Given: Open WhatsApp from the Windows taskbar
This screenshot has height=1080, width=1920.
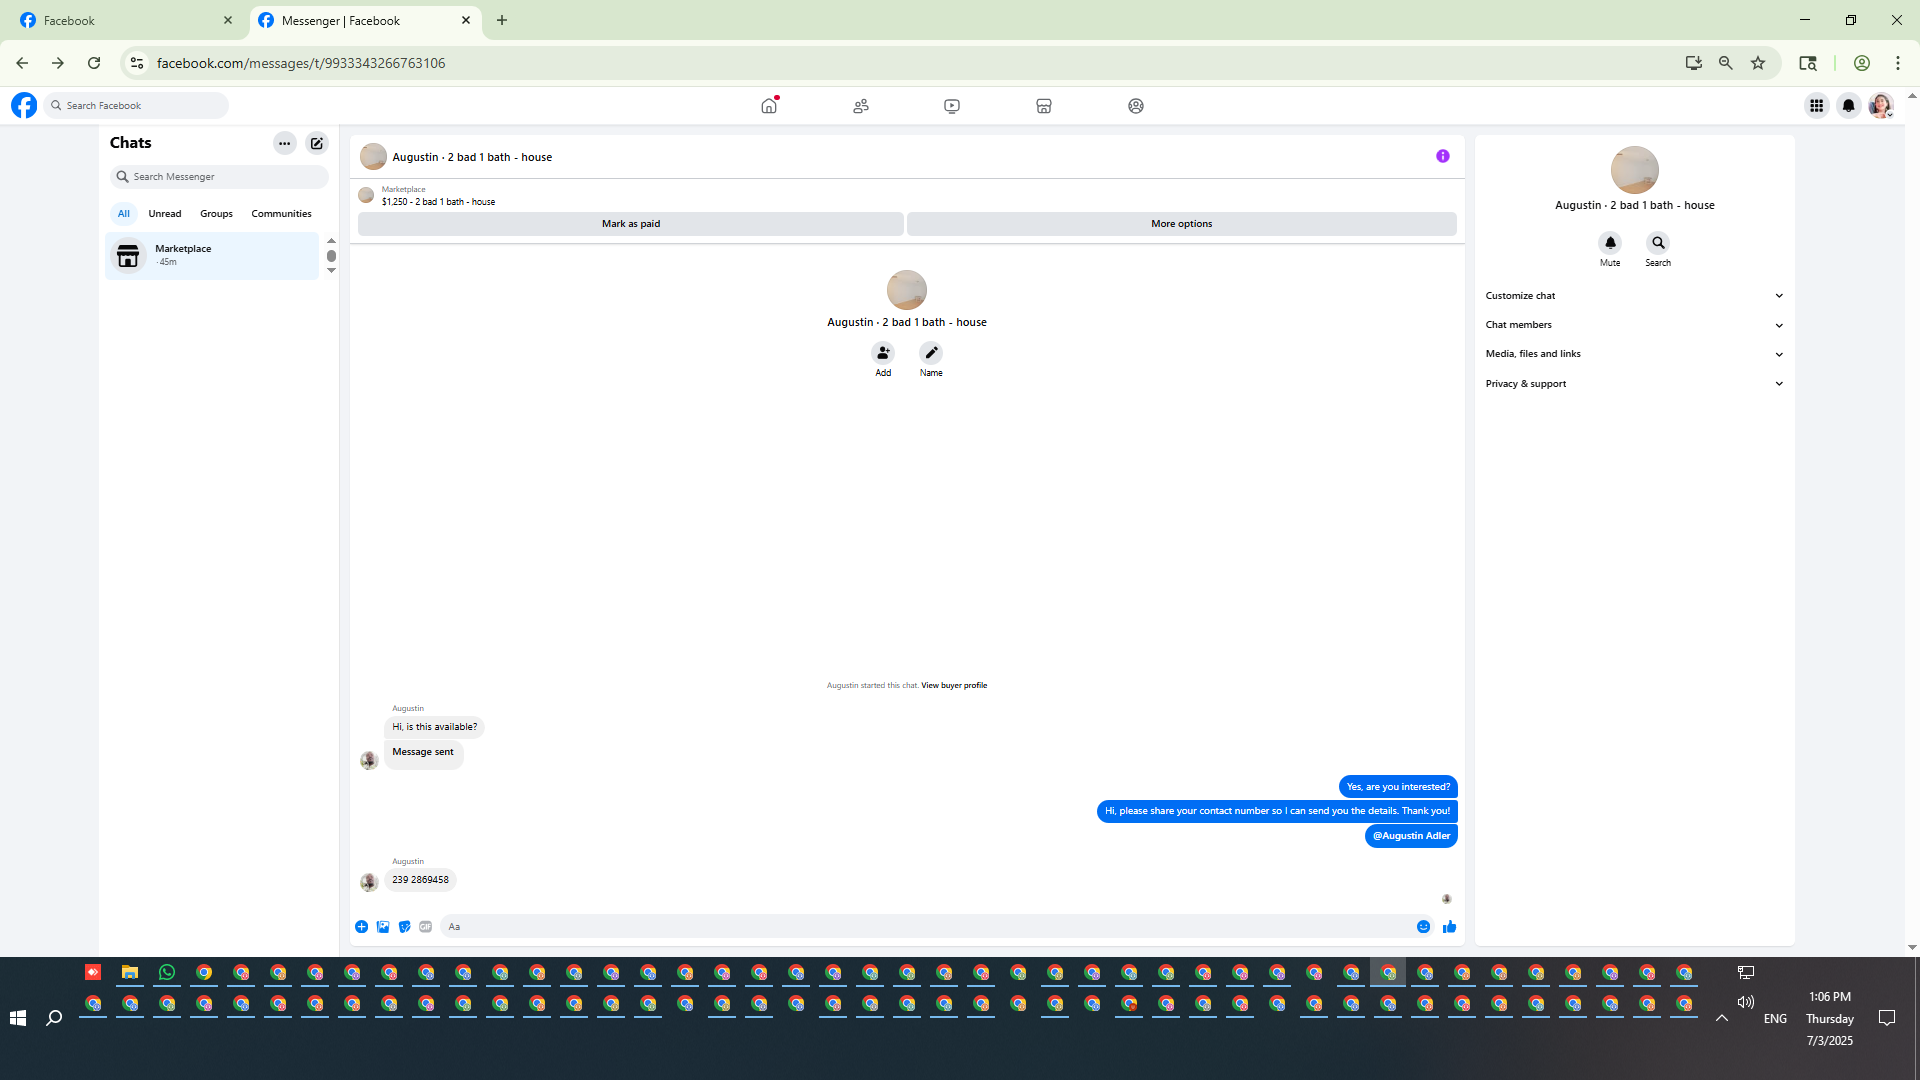Looking at the screenshot, I should point(167,972).
